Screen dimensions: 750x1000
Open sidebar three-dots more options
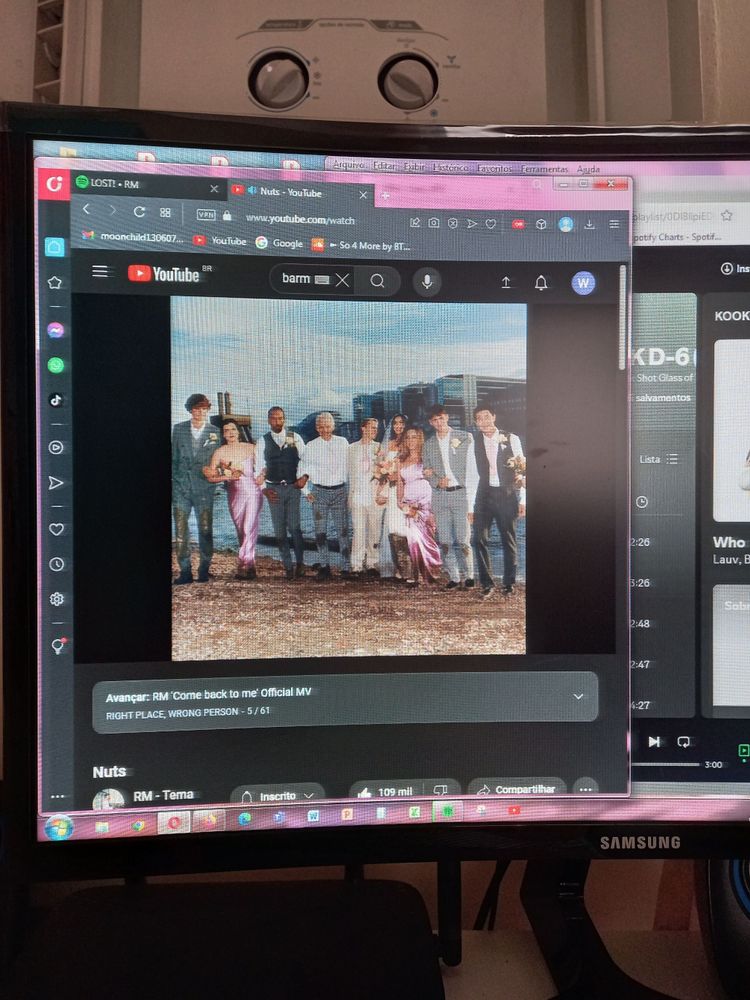tap(57, 796)
